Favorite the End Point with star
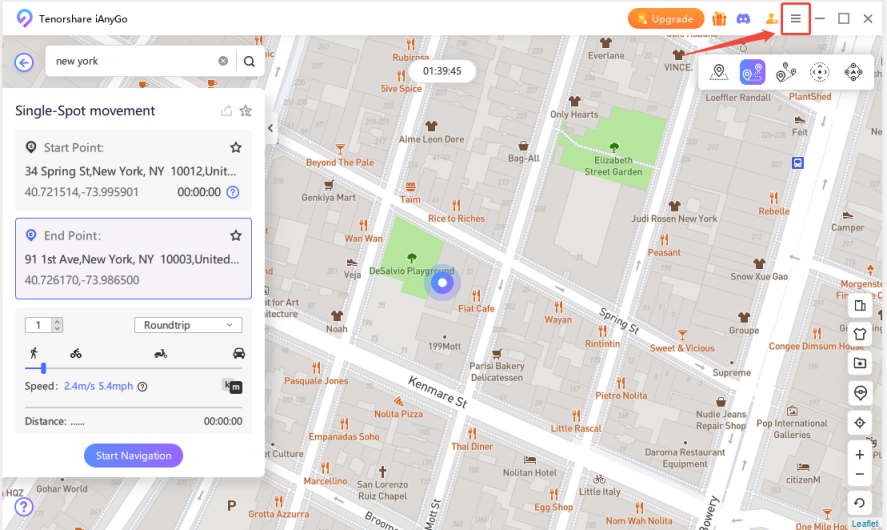The height and width of the screenshot is (530, 887). [236, 236]
